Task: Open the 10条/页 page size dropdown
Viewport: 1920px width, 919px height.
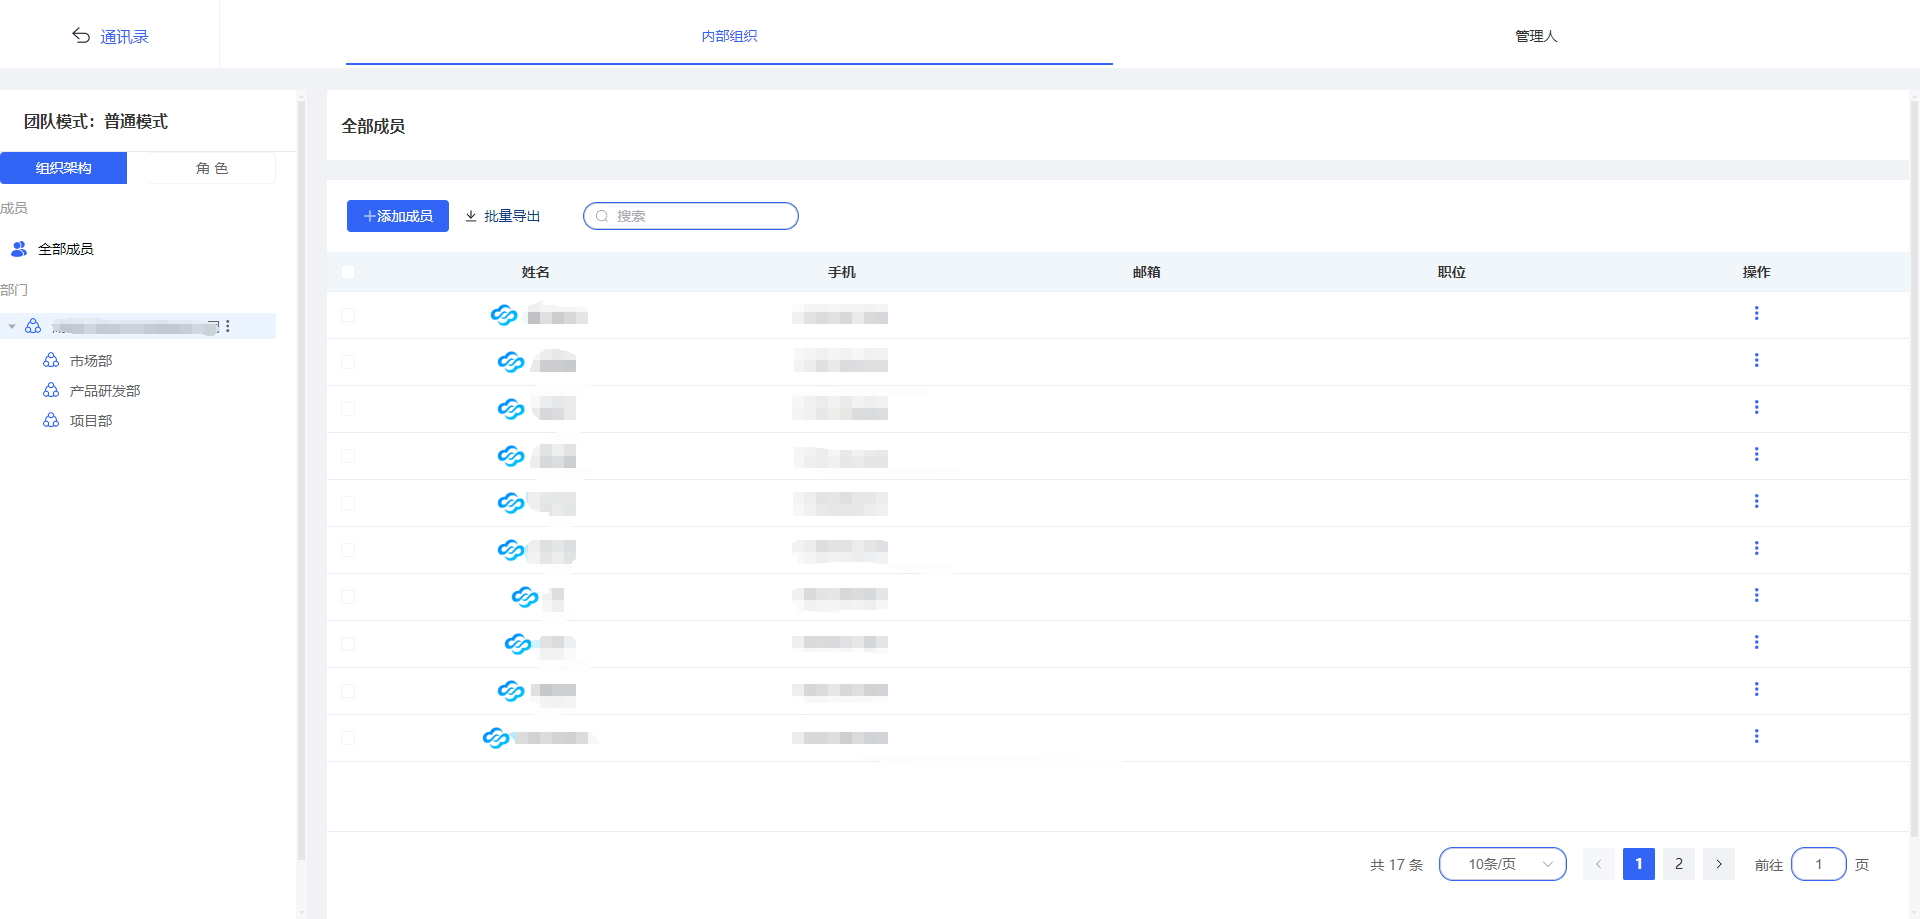Action: point(1502,864)
